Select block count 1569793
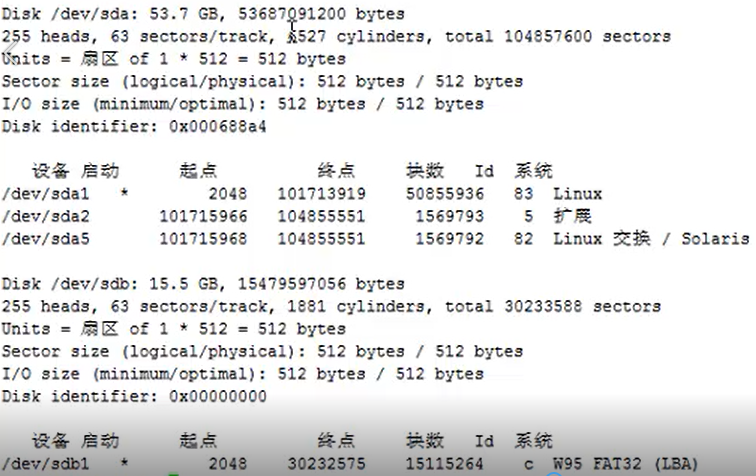This screenshot has width=756, height=476. (x=449, y=216)
